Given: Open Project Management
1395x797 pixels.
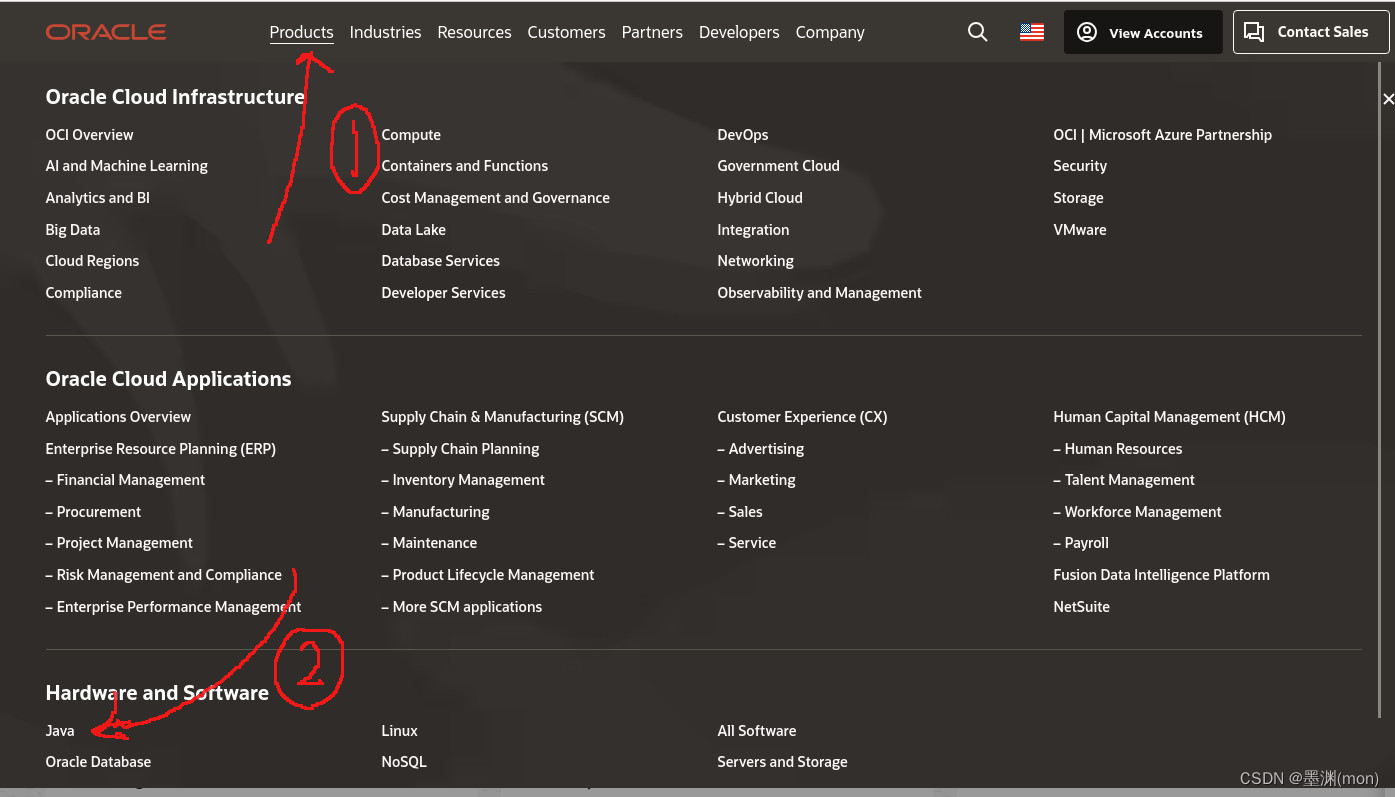Looking at the screenshot, I should click(119, 543).
